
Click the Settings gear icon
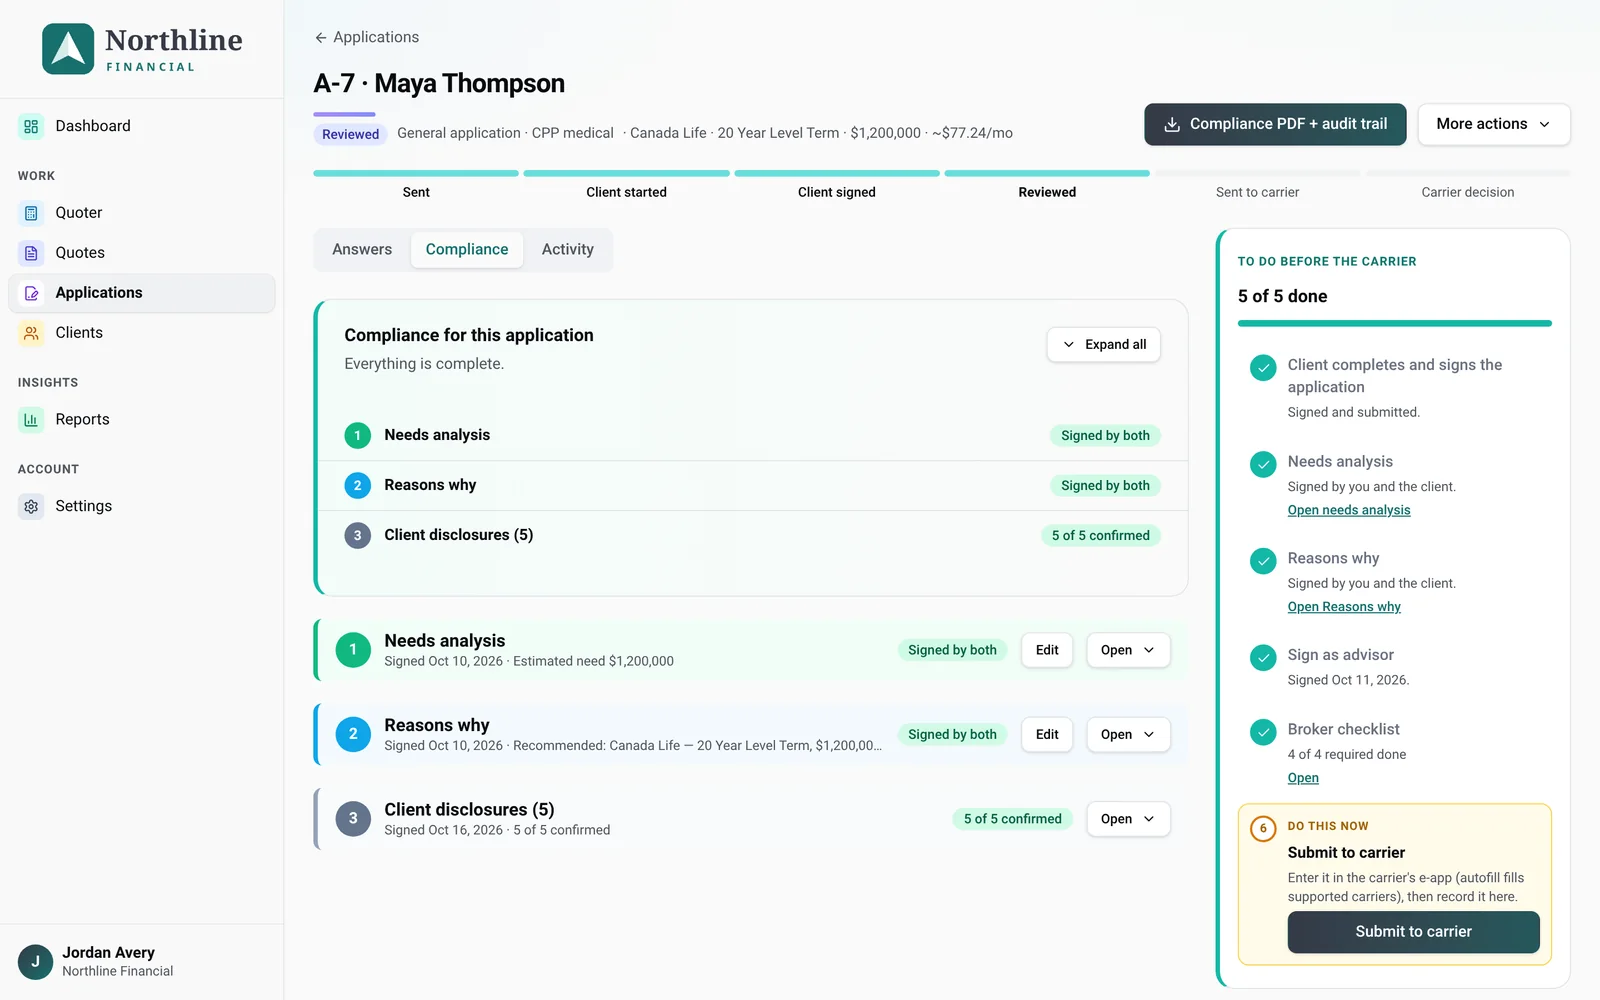pos(31,507)
